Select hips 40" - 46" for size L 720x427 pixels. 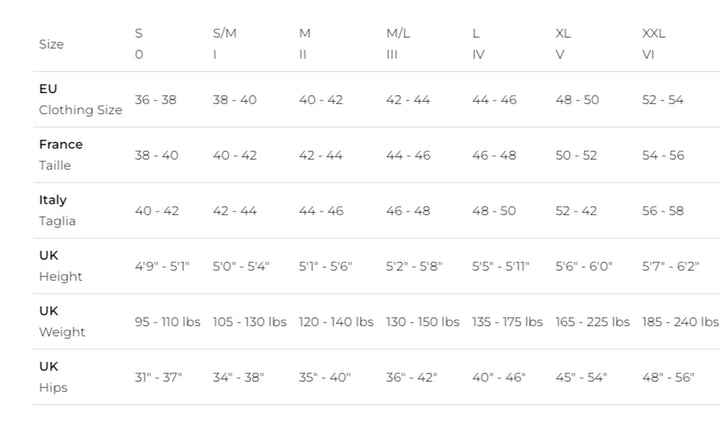pos(498,378)
